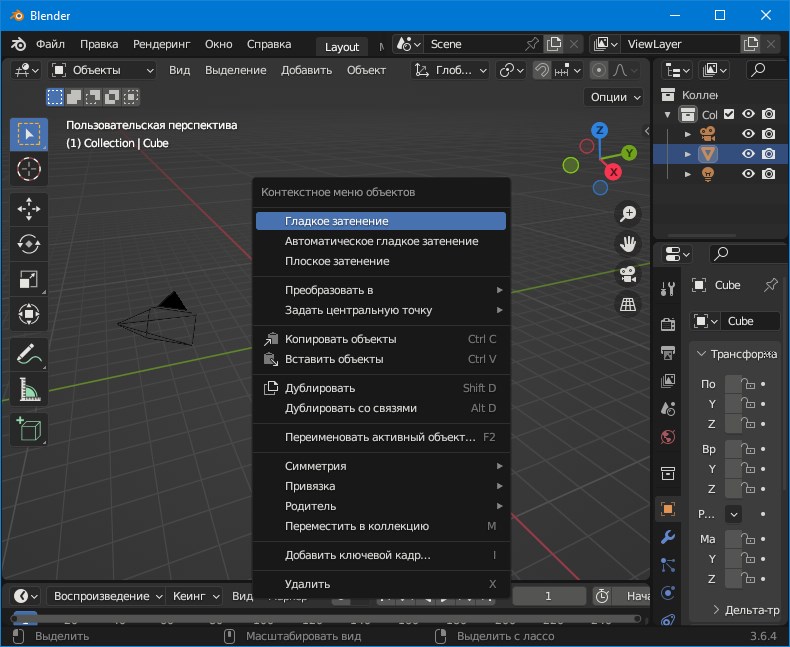Toggle camera view in viewport

(x=628, y=273)
